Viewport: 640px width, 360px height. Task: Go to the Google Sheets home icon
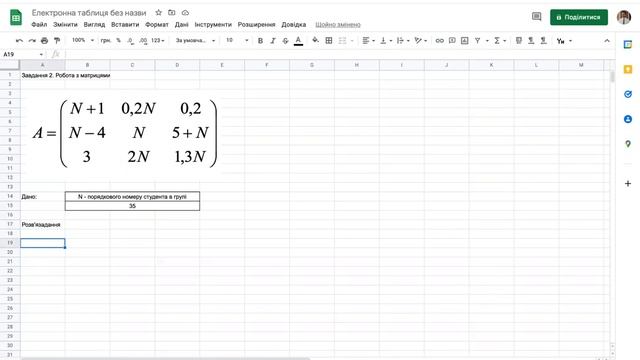pos(16,18)
